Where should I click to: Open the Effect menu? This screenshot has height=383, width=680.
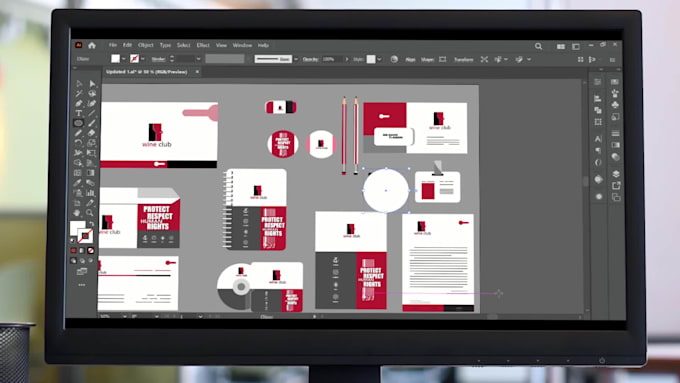(203, 45)
